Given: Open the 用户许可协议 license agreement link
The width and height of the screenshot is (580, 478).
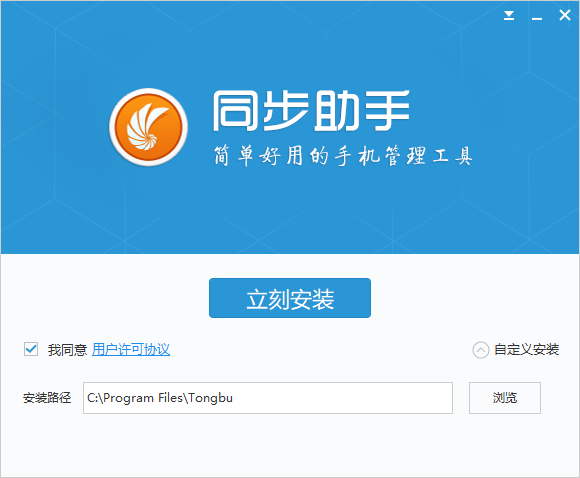Looking at the screenshot, I should pos(131,350).
